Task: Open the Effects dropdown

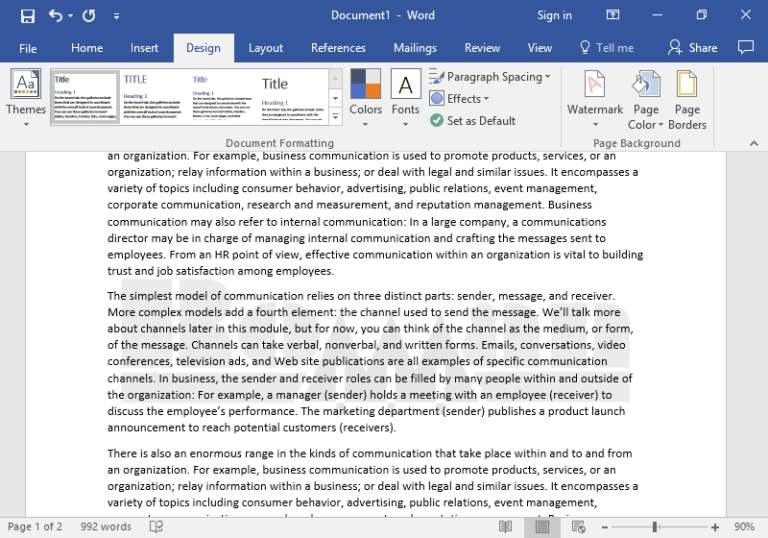Action: [x=459, y=98]
